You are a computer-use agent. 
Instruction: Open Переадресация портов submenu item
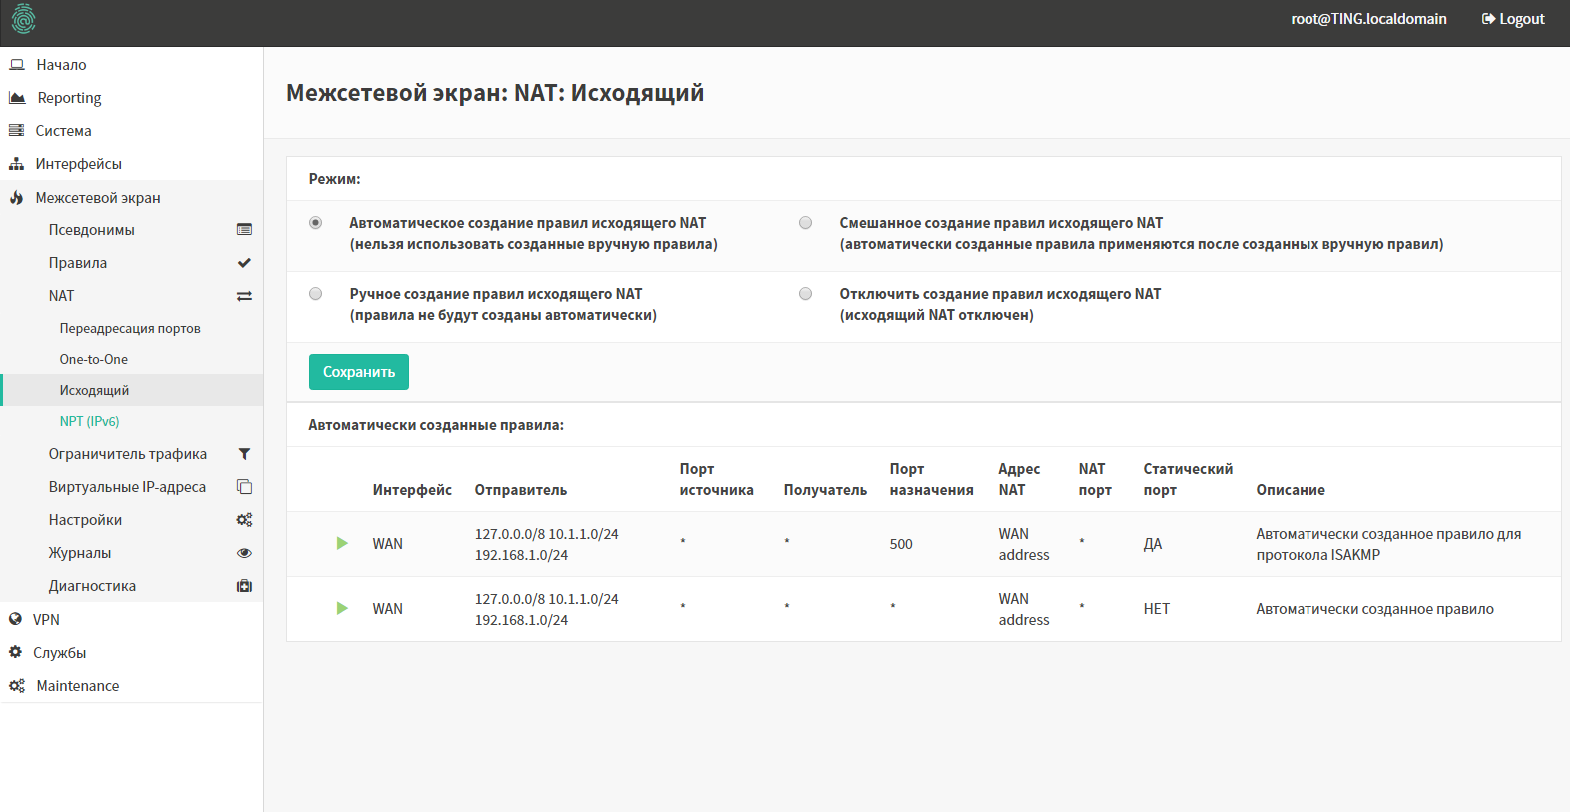click(x=130, y=329)
